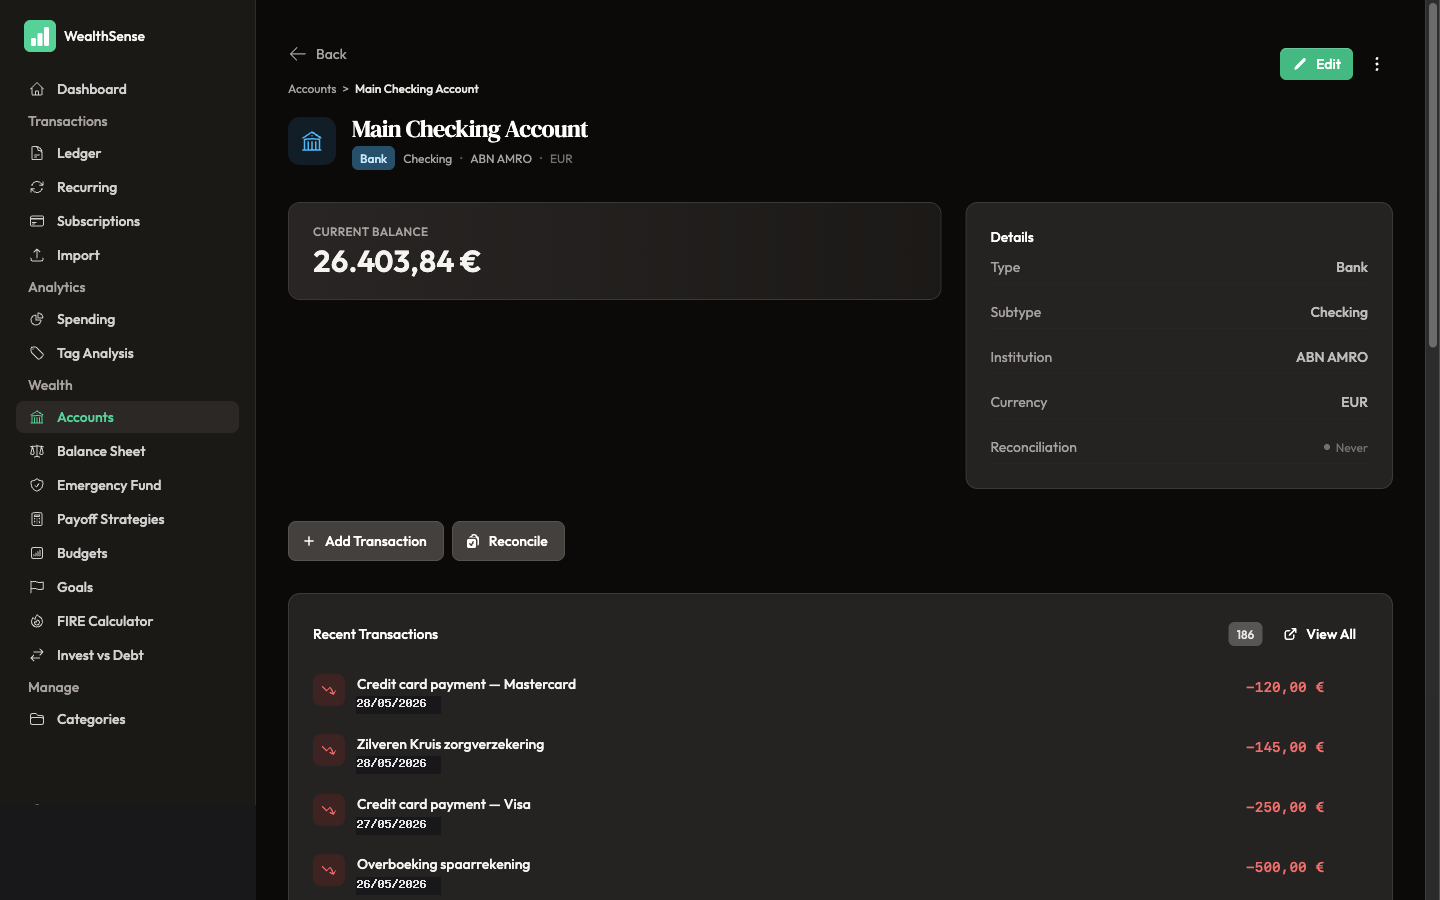1440x900 pixels.
Task: Open the Ledger page
Action: [128, 153]
